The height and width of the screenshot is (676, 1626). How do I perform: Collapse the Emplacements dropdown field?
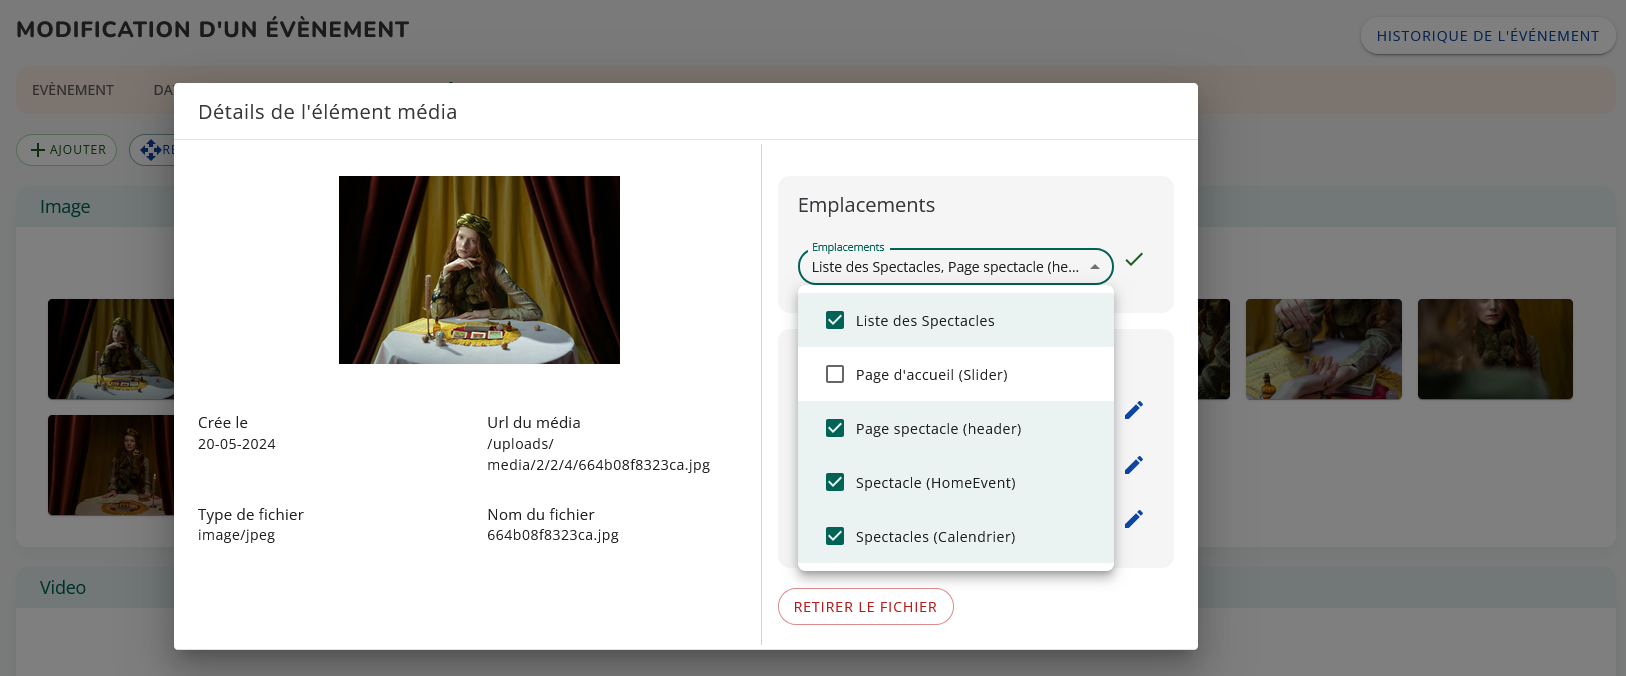1095,267
